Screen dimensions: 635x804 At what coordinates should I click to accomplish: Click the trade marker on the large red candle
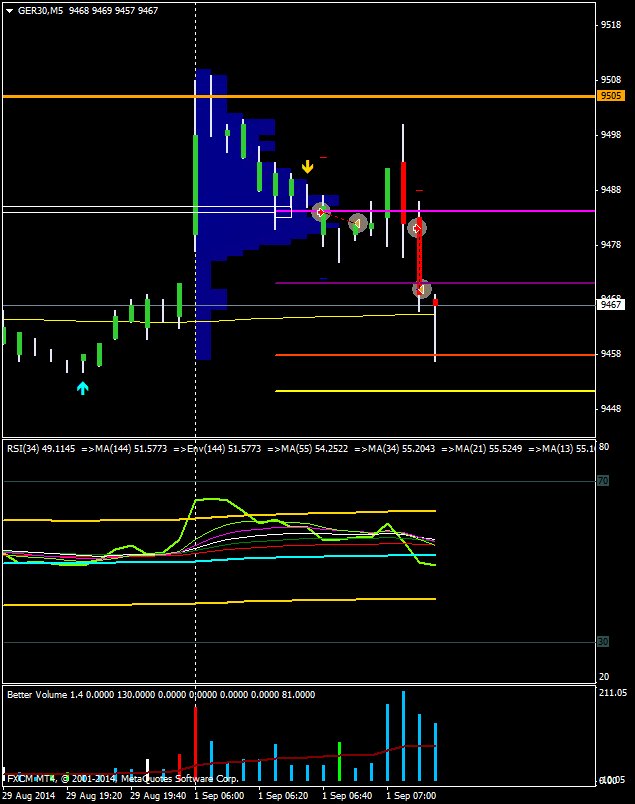[417, 228]
